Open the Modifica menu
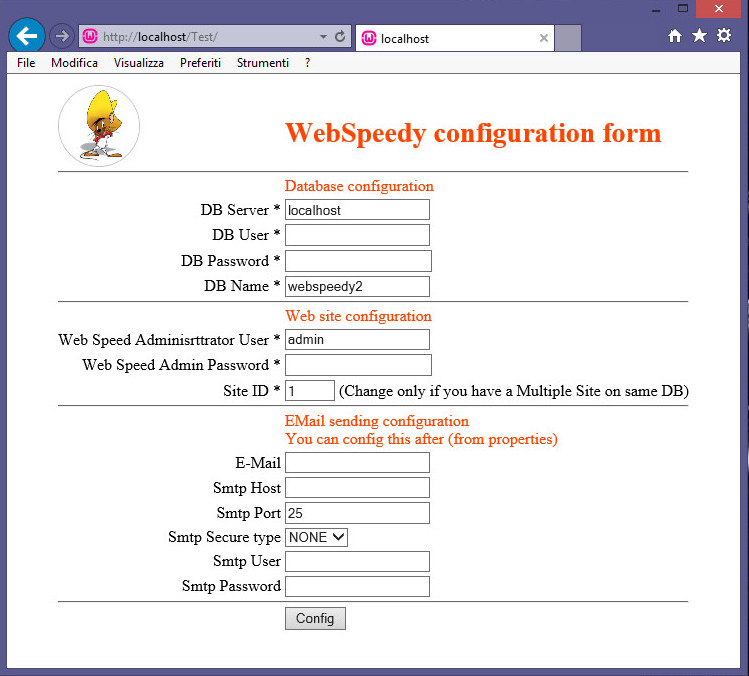The height and width of the screenshot is (676, 749). coord(75,63)
